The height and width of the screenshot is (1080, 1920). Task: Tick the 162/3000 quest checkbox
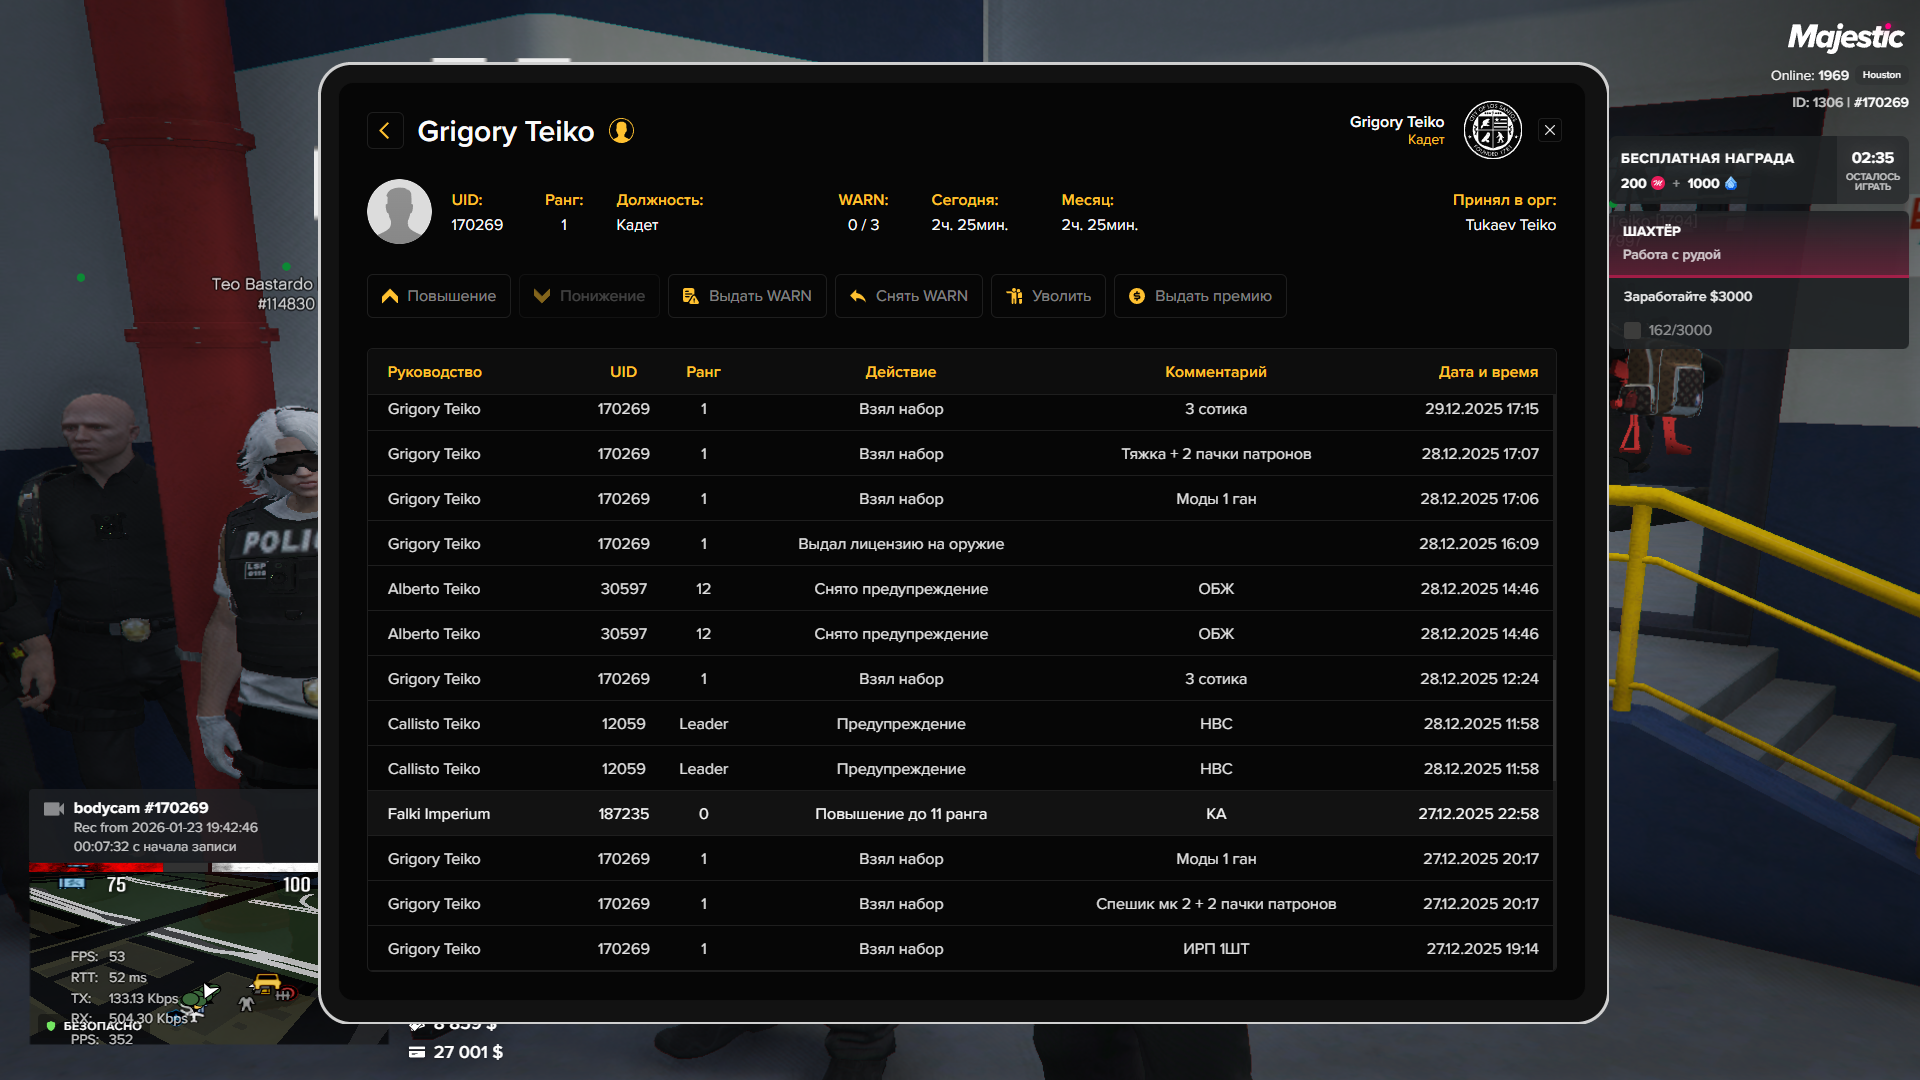(x=1632, y=331)
